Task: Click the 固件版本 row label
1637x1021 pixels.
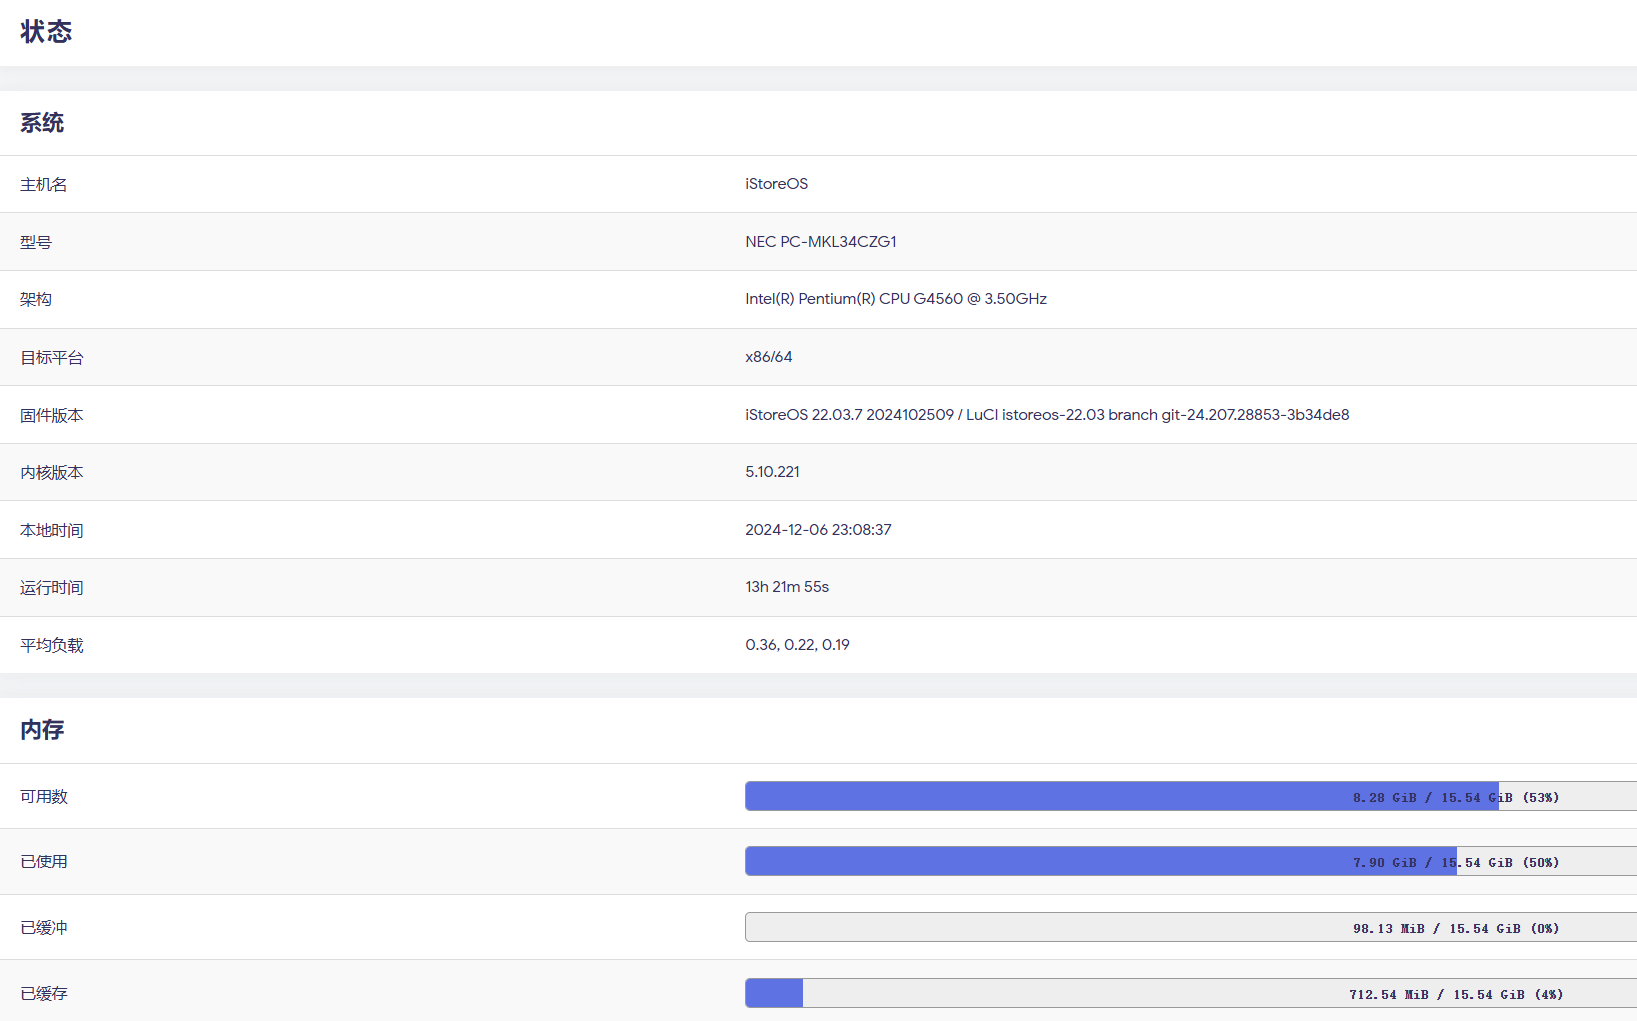Action: point(52,415)
